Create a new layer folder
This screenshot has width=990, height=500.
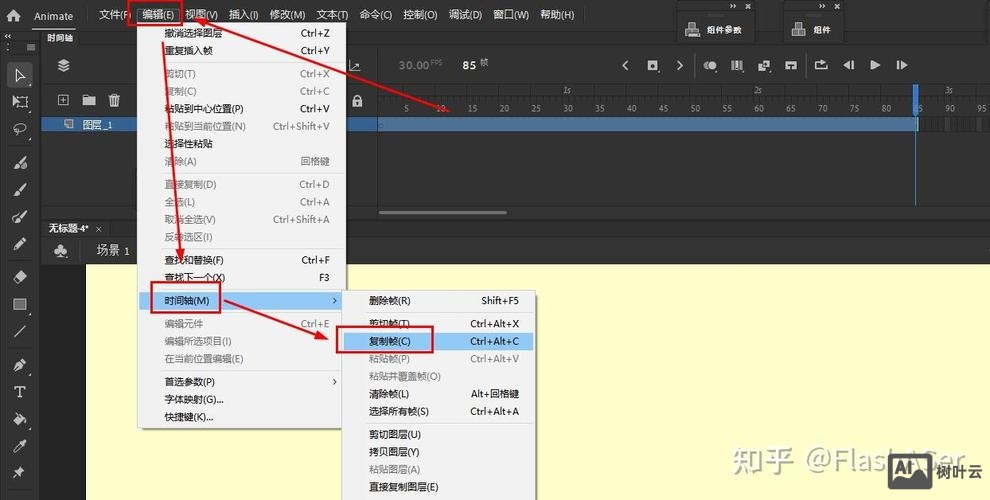(89, 100)
